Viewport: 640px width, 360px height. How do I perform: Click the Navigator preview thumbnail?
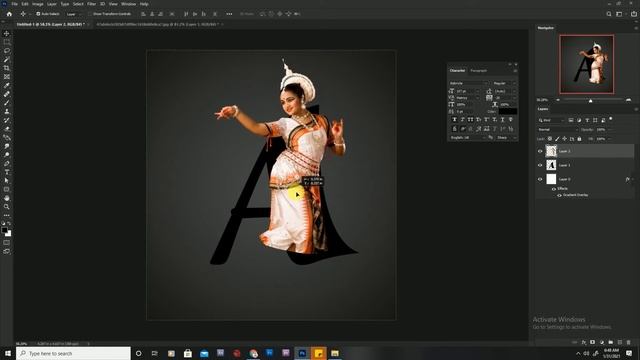click(587, 64)
